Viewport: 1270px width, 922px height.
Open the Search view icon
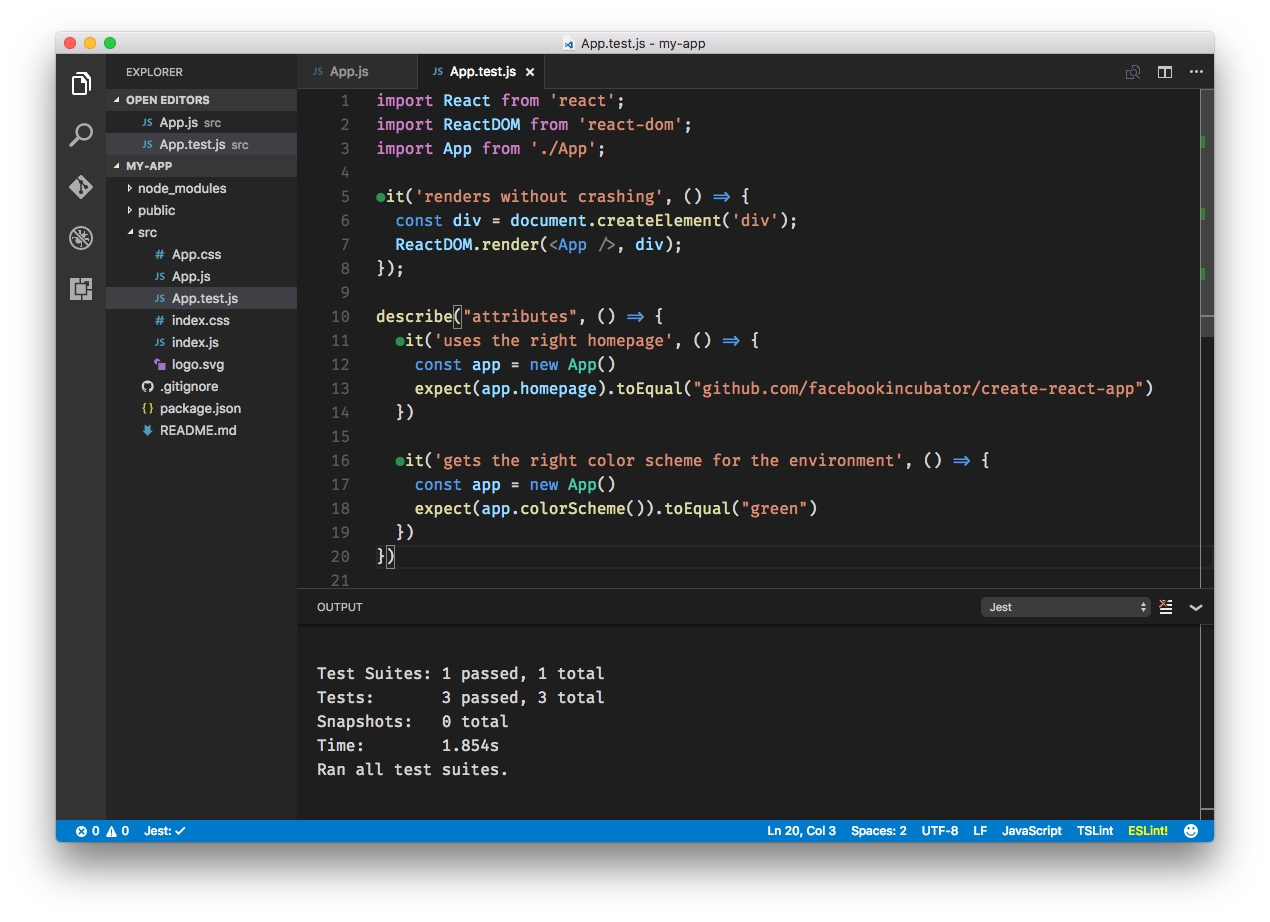click(81, 135)
